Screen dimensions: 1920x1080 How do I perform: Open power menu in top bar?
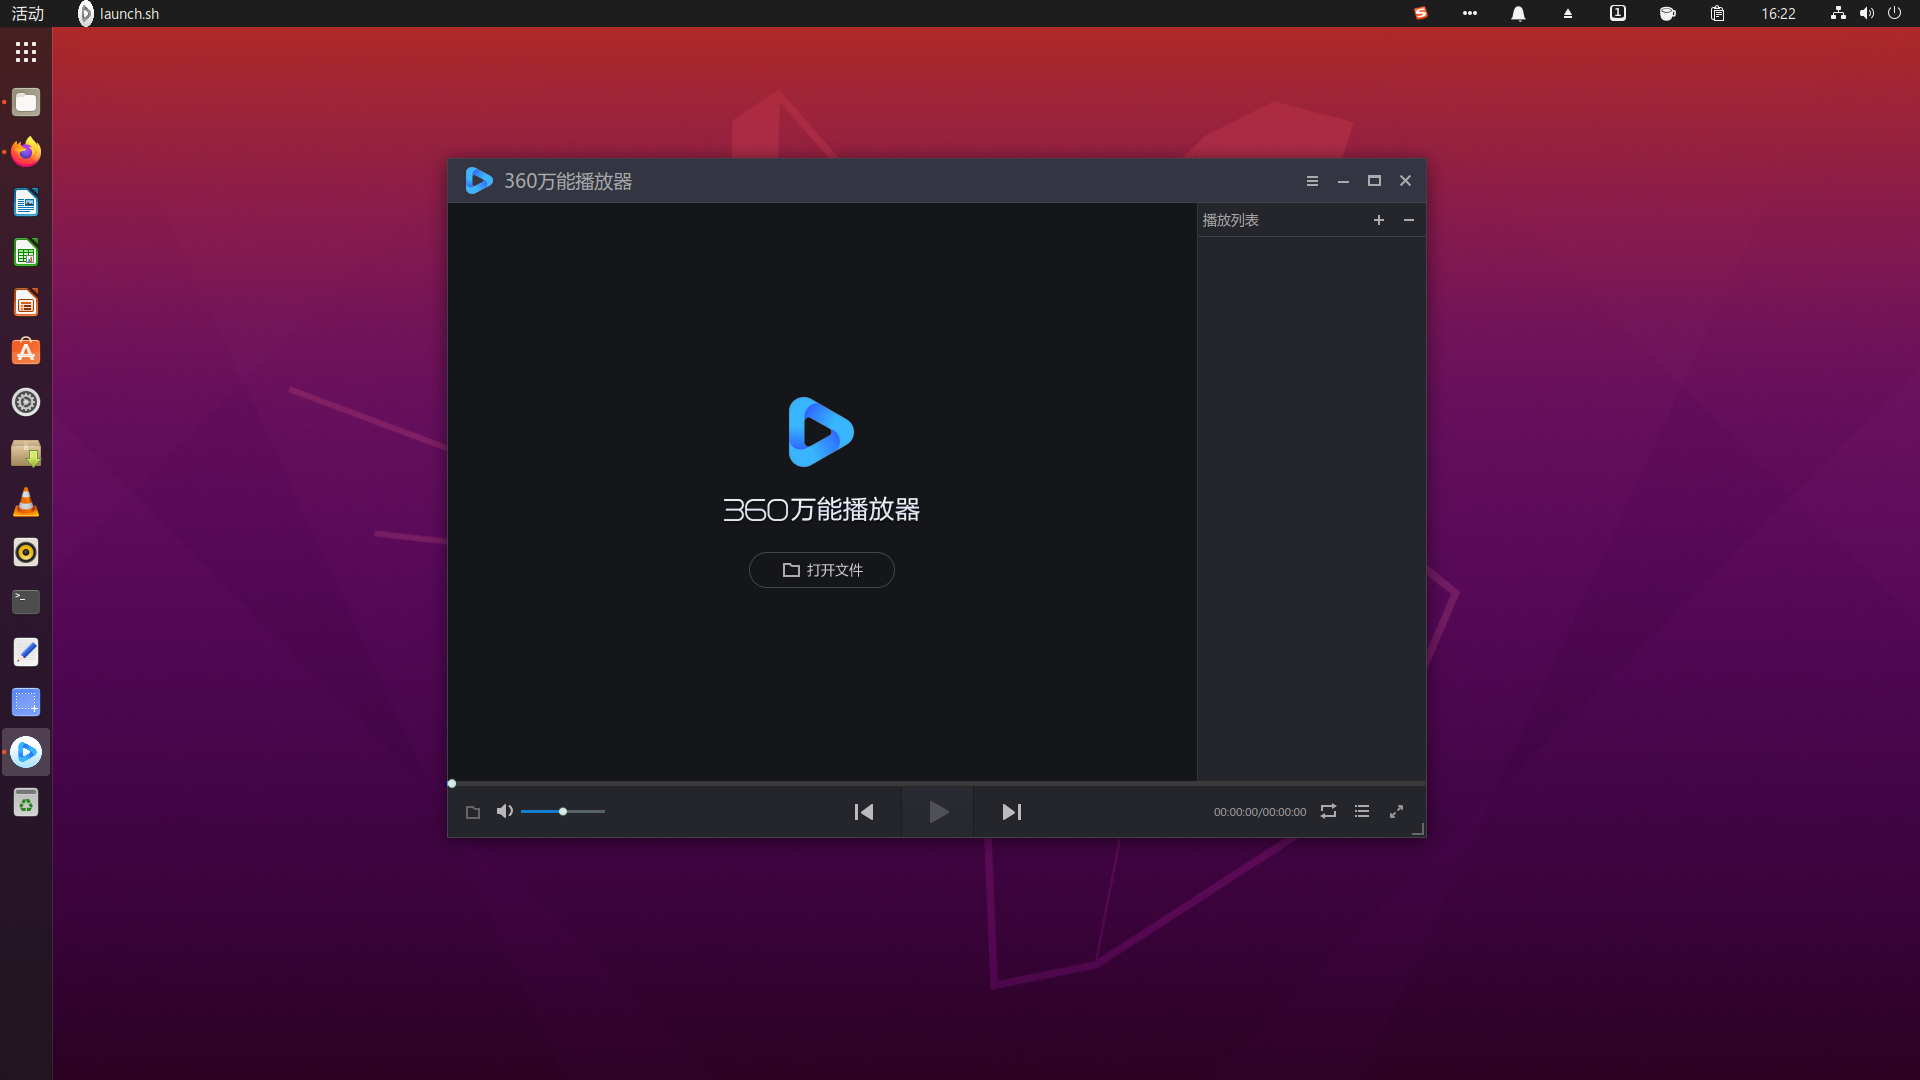(x=1894, y=13)
